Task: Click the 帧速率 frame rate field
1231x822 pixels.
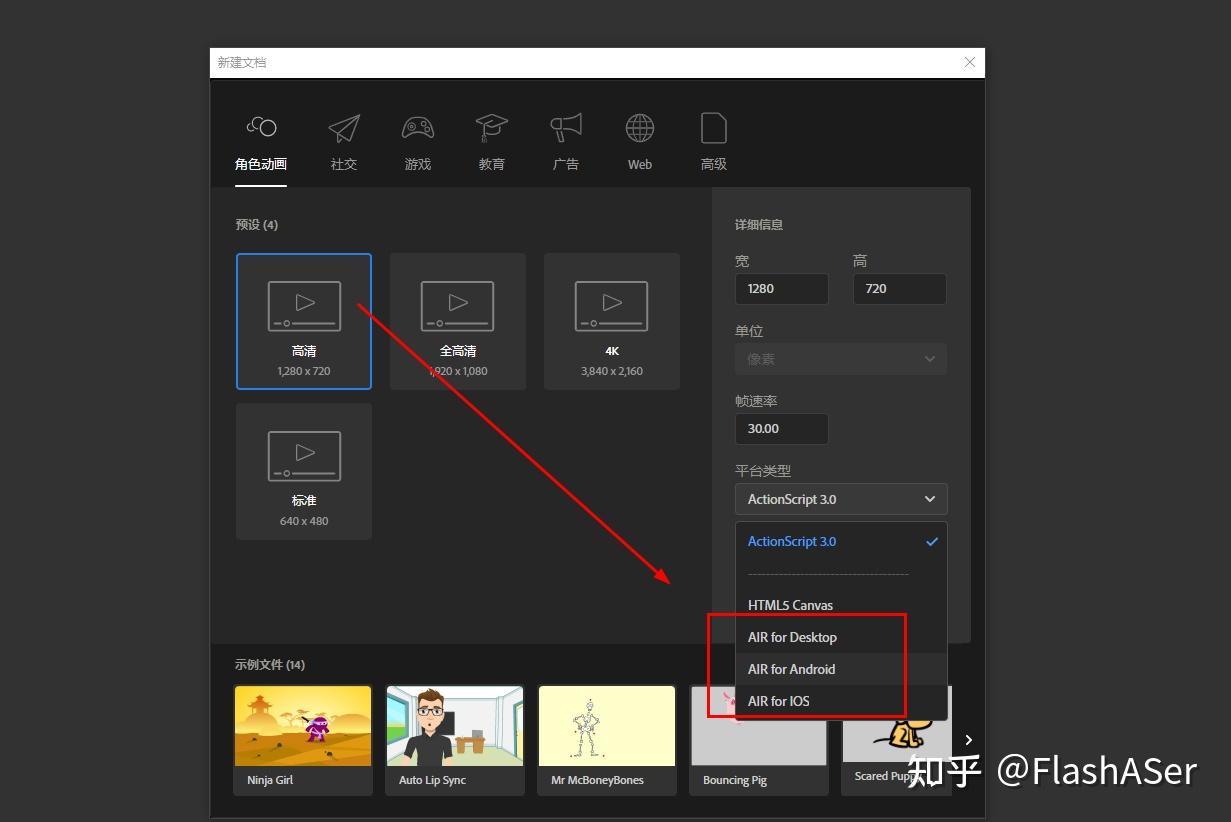Action: [781, 429]
